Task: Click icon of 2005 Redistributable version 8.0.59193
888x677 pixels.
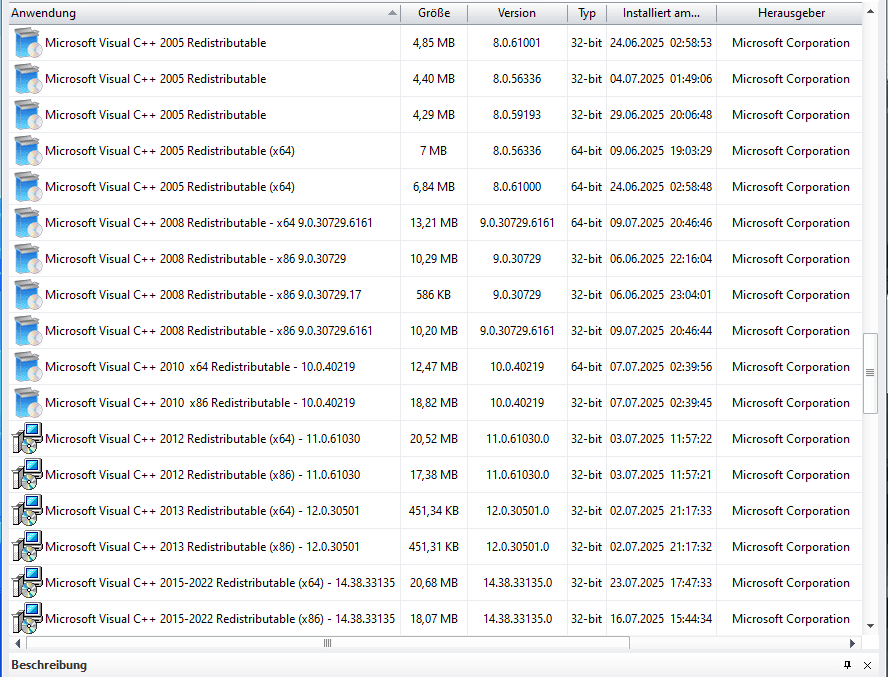Action: 27,115
